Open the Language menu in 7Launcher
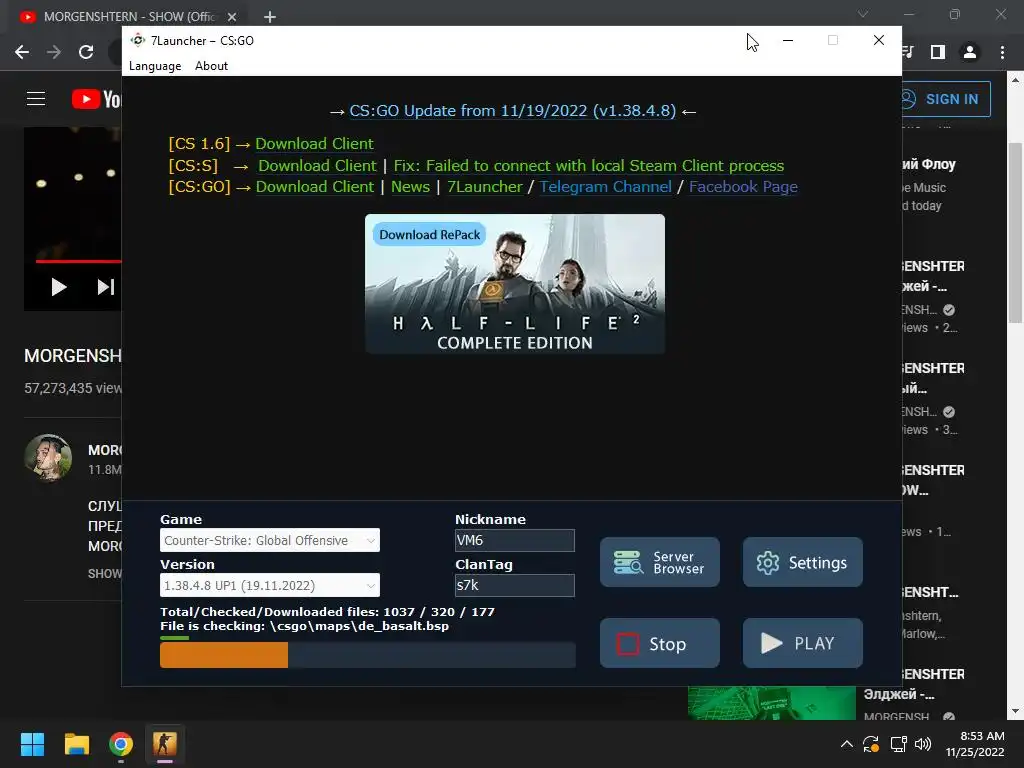The height and width of the screenshot is (768, 1024). coord(155,66)
